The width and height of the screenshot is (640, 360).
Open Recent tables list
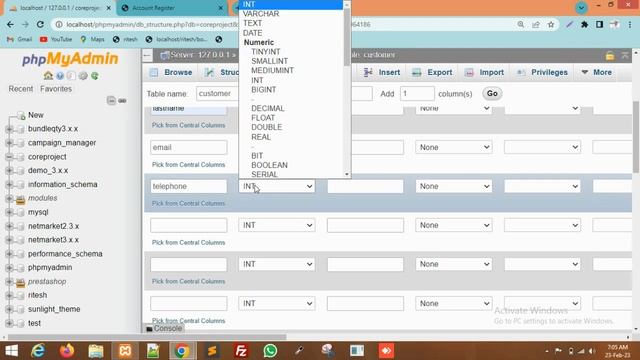pos(21,89)
